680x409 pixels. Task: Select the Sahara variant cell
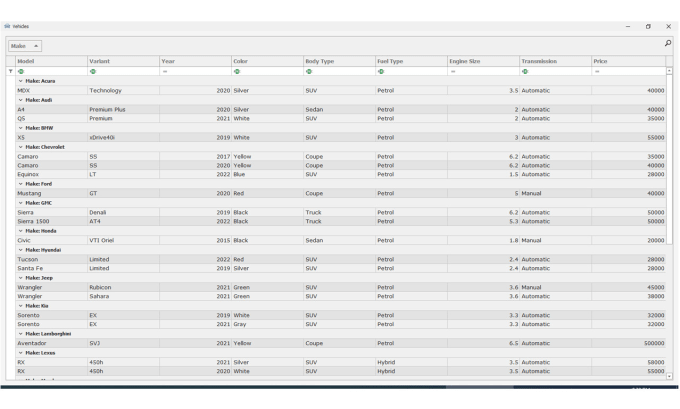(x=123, y=296)
